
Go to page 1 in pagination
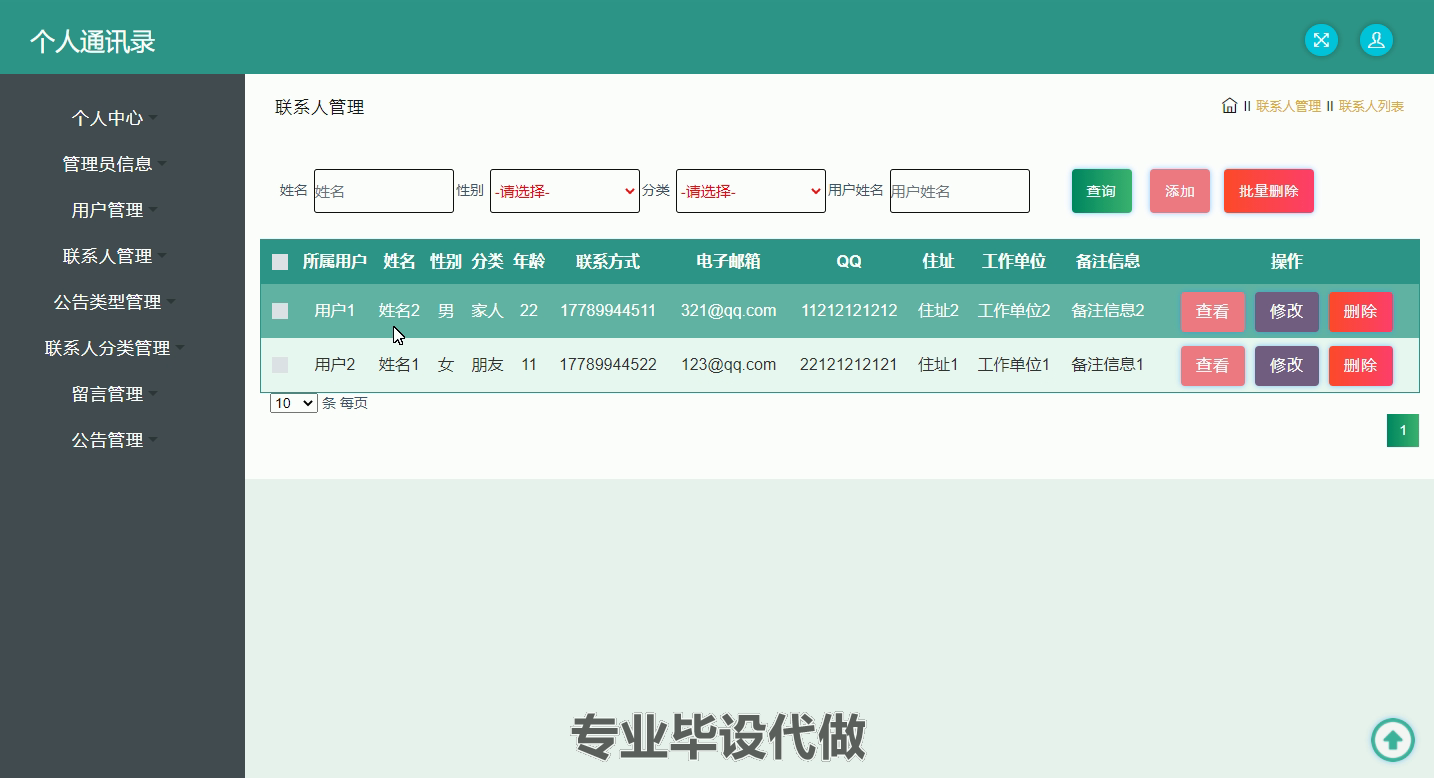[1403, 431]
